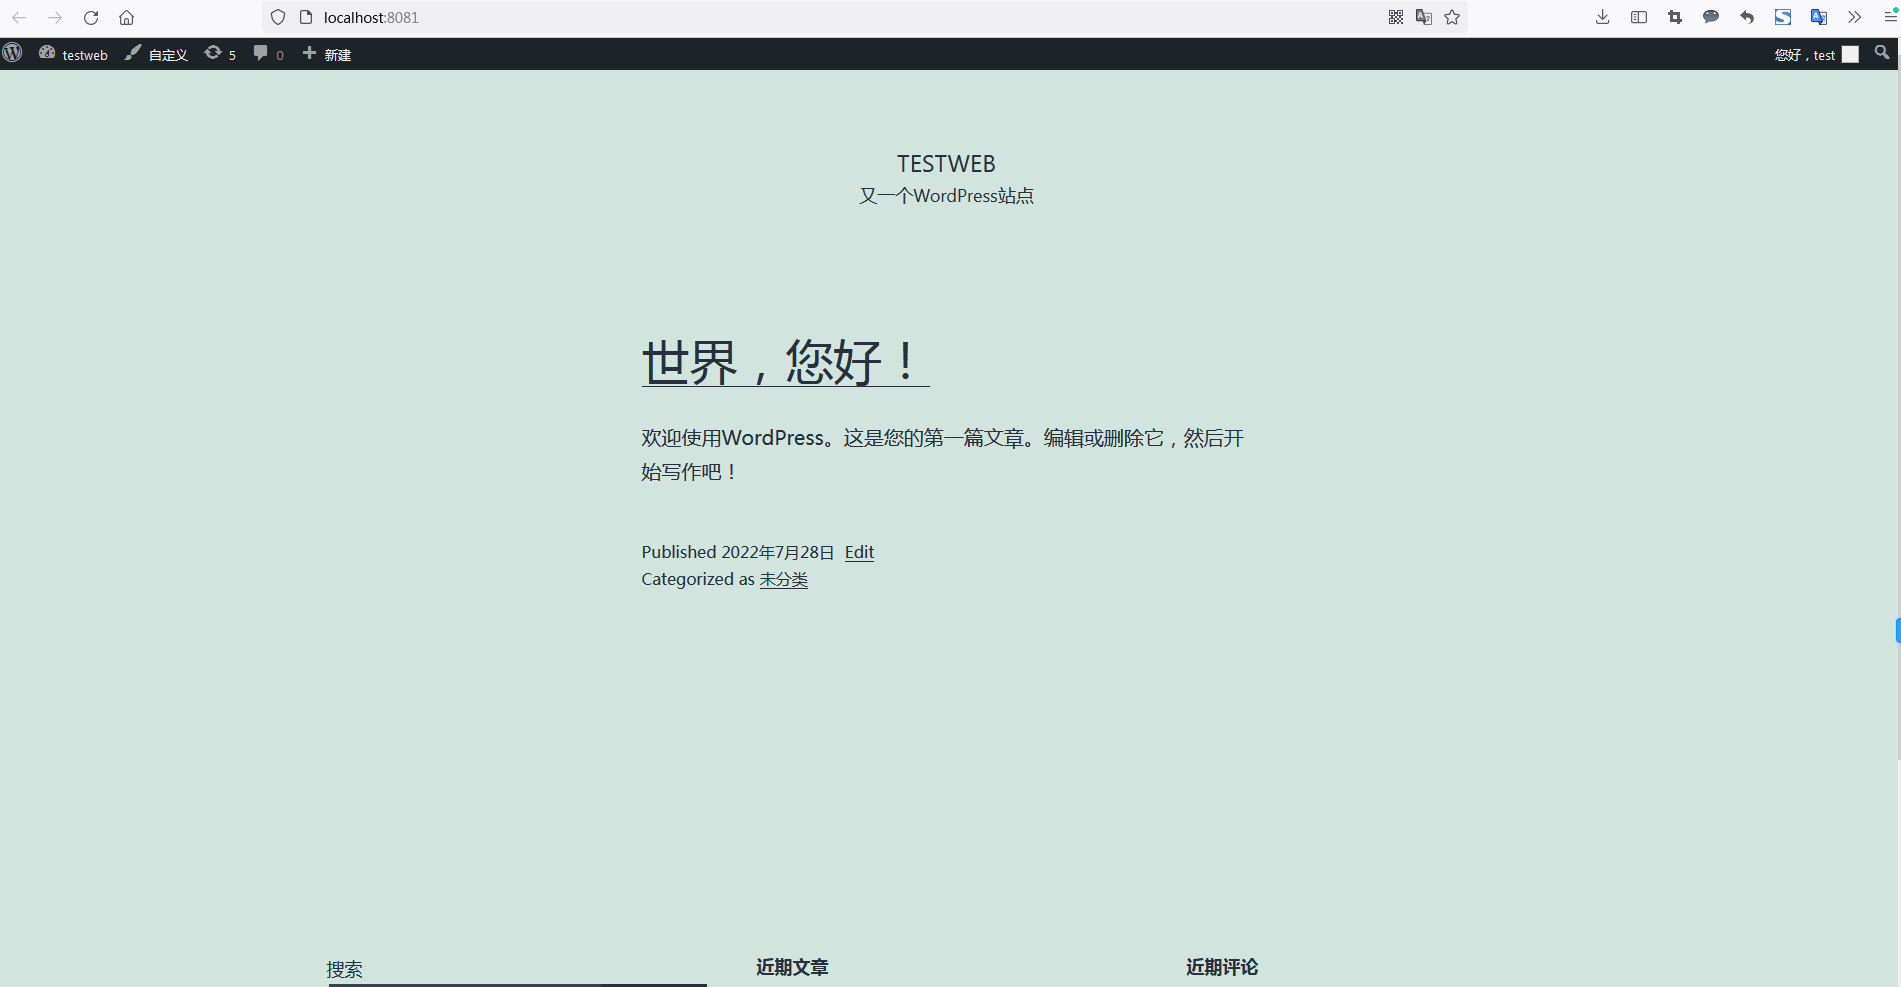The image size is (1901, 987).
Task: Click the undo arrow extension icon
Action: (1747, 17)
